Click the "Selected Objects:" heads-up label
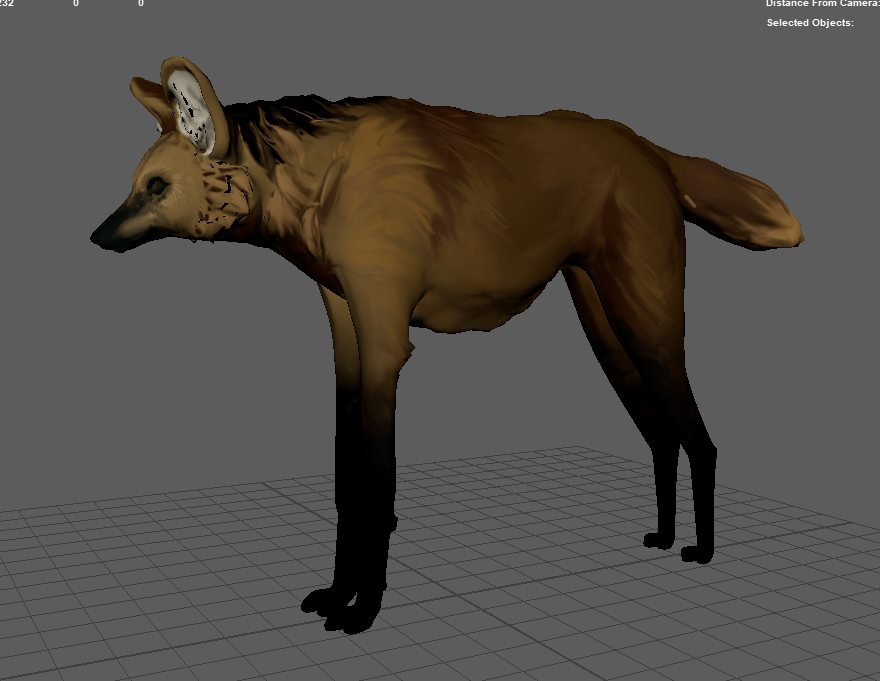The width and height of the screenshot is (880, 681). 810,23
